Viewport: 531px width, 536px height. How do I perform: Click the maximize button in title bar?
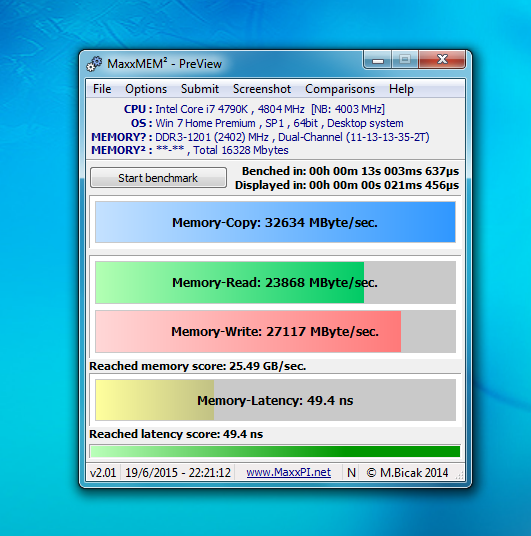(406, 59)
